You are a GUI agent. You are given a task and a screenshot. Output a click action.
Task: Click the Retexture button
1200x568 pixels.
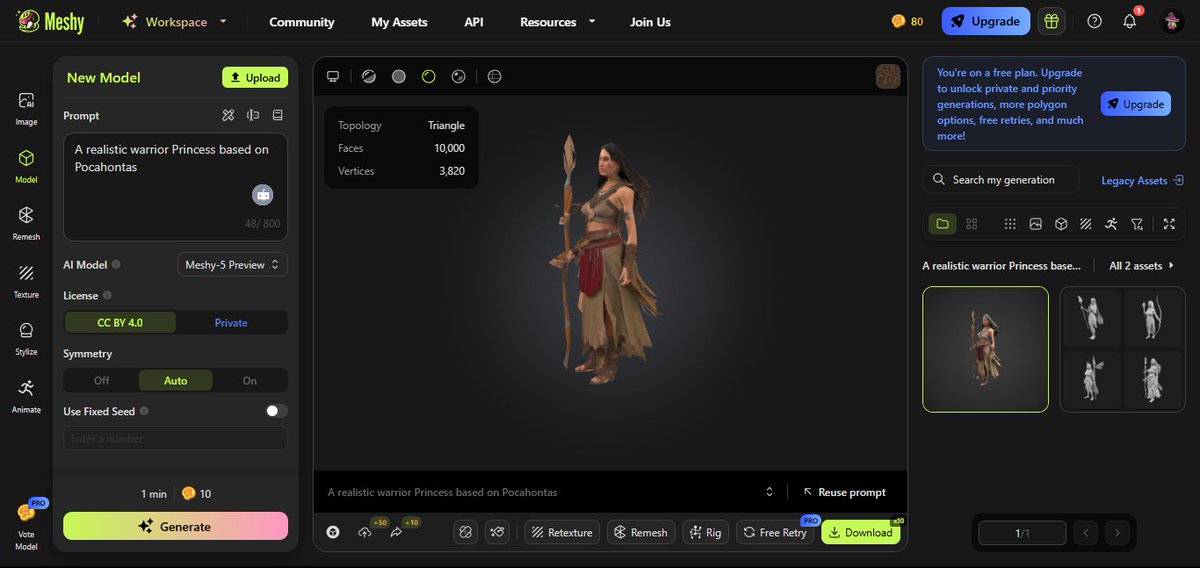click(x=562, y=532)
